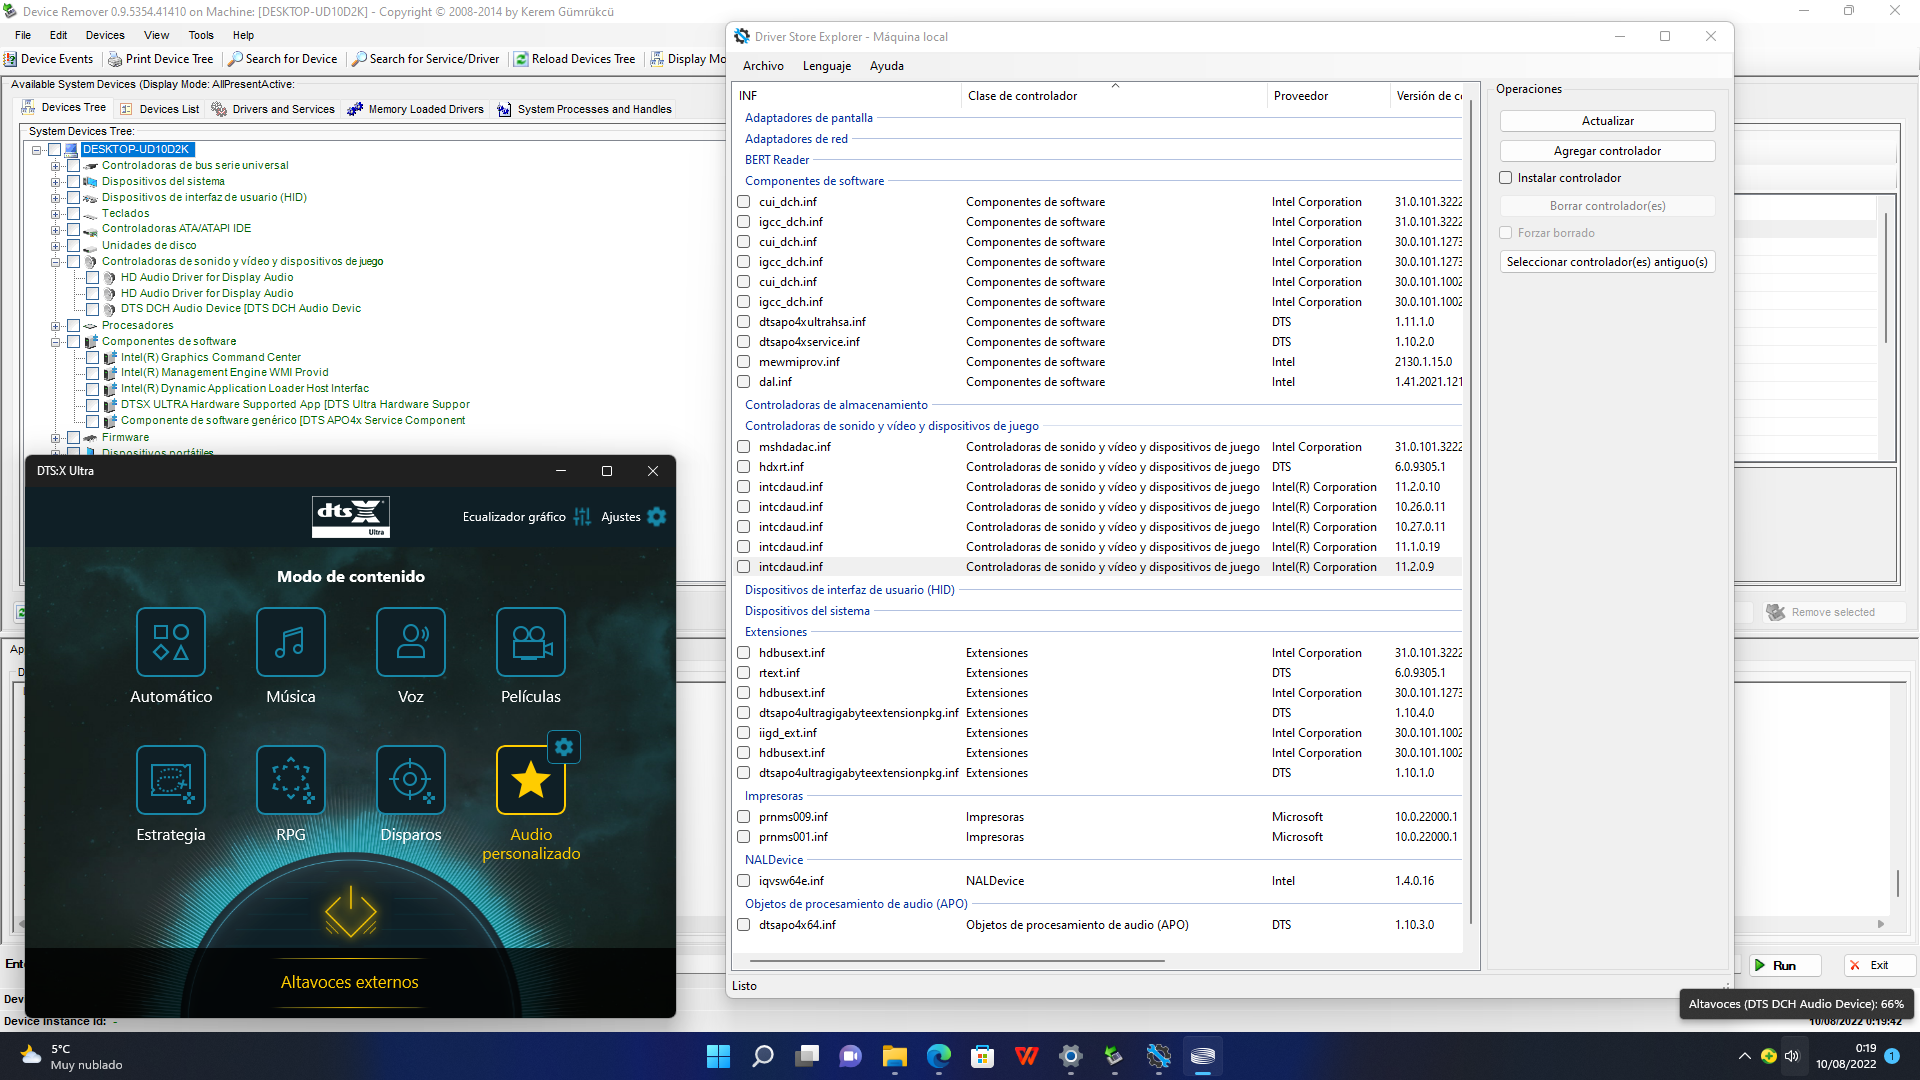Open Windows Start button on taskbar
Viewport: 1920px width, 1080px height.
point(718,1056)
